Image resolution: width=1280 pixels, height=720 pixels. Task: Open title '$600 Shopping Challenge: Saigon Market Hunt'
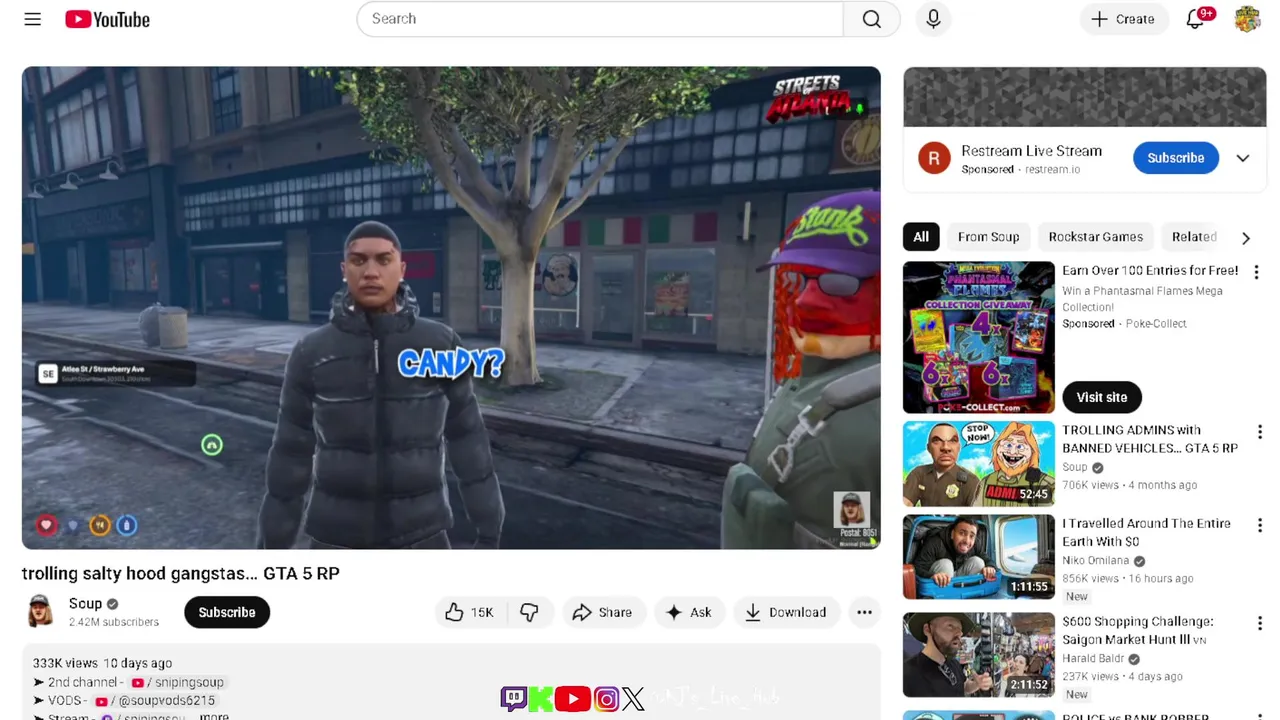point(1138,630)
